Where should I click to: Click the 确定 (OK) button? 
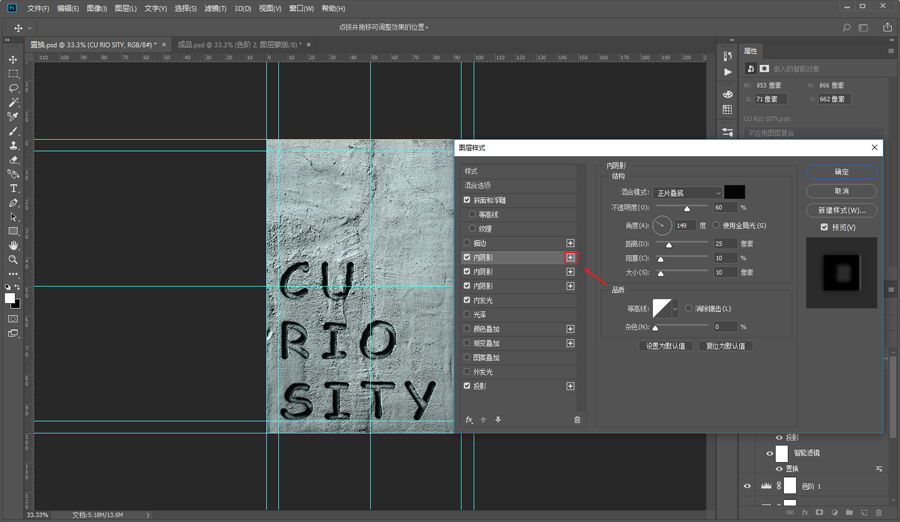click(841, 172)
